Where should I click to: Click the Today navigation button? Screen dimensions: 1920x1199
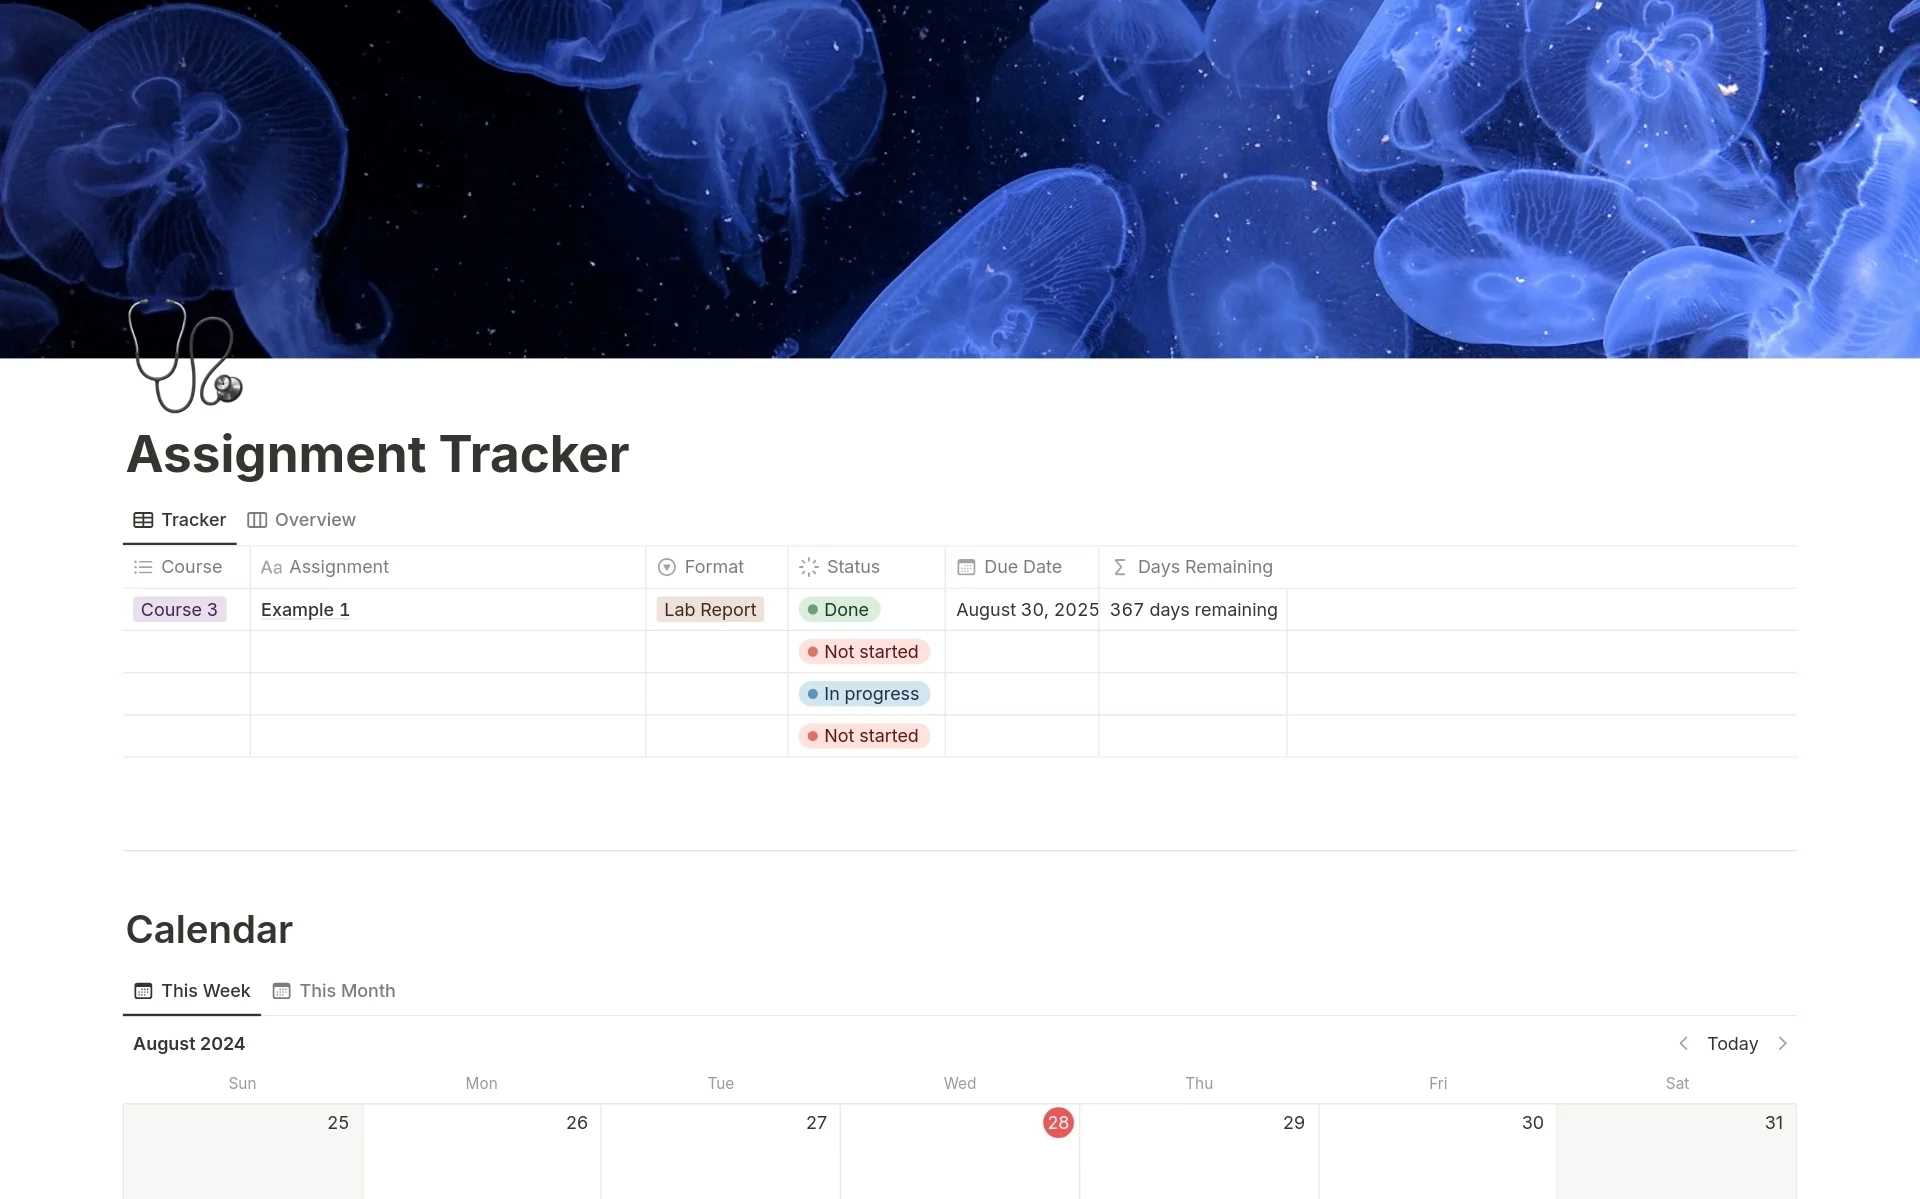(1732, 1043)
